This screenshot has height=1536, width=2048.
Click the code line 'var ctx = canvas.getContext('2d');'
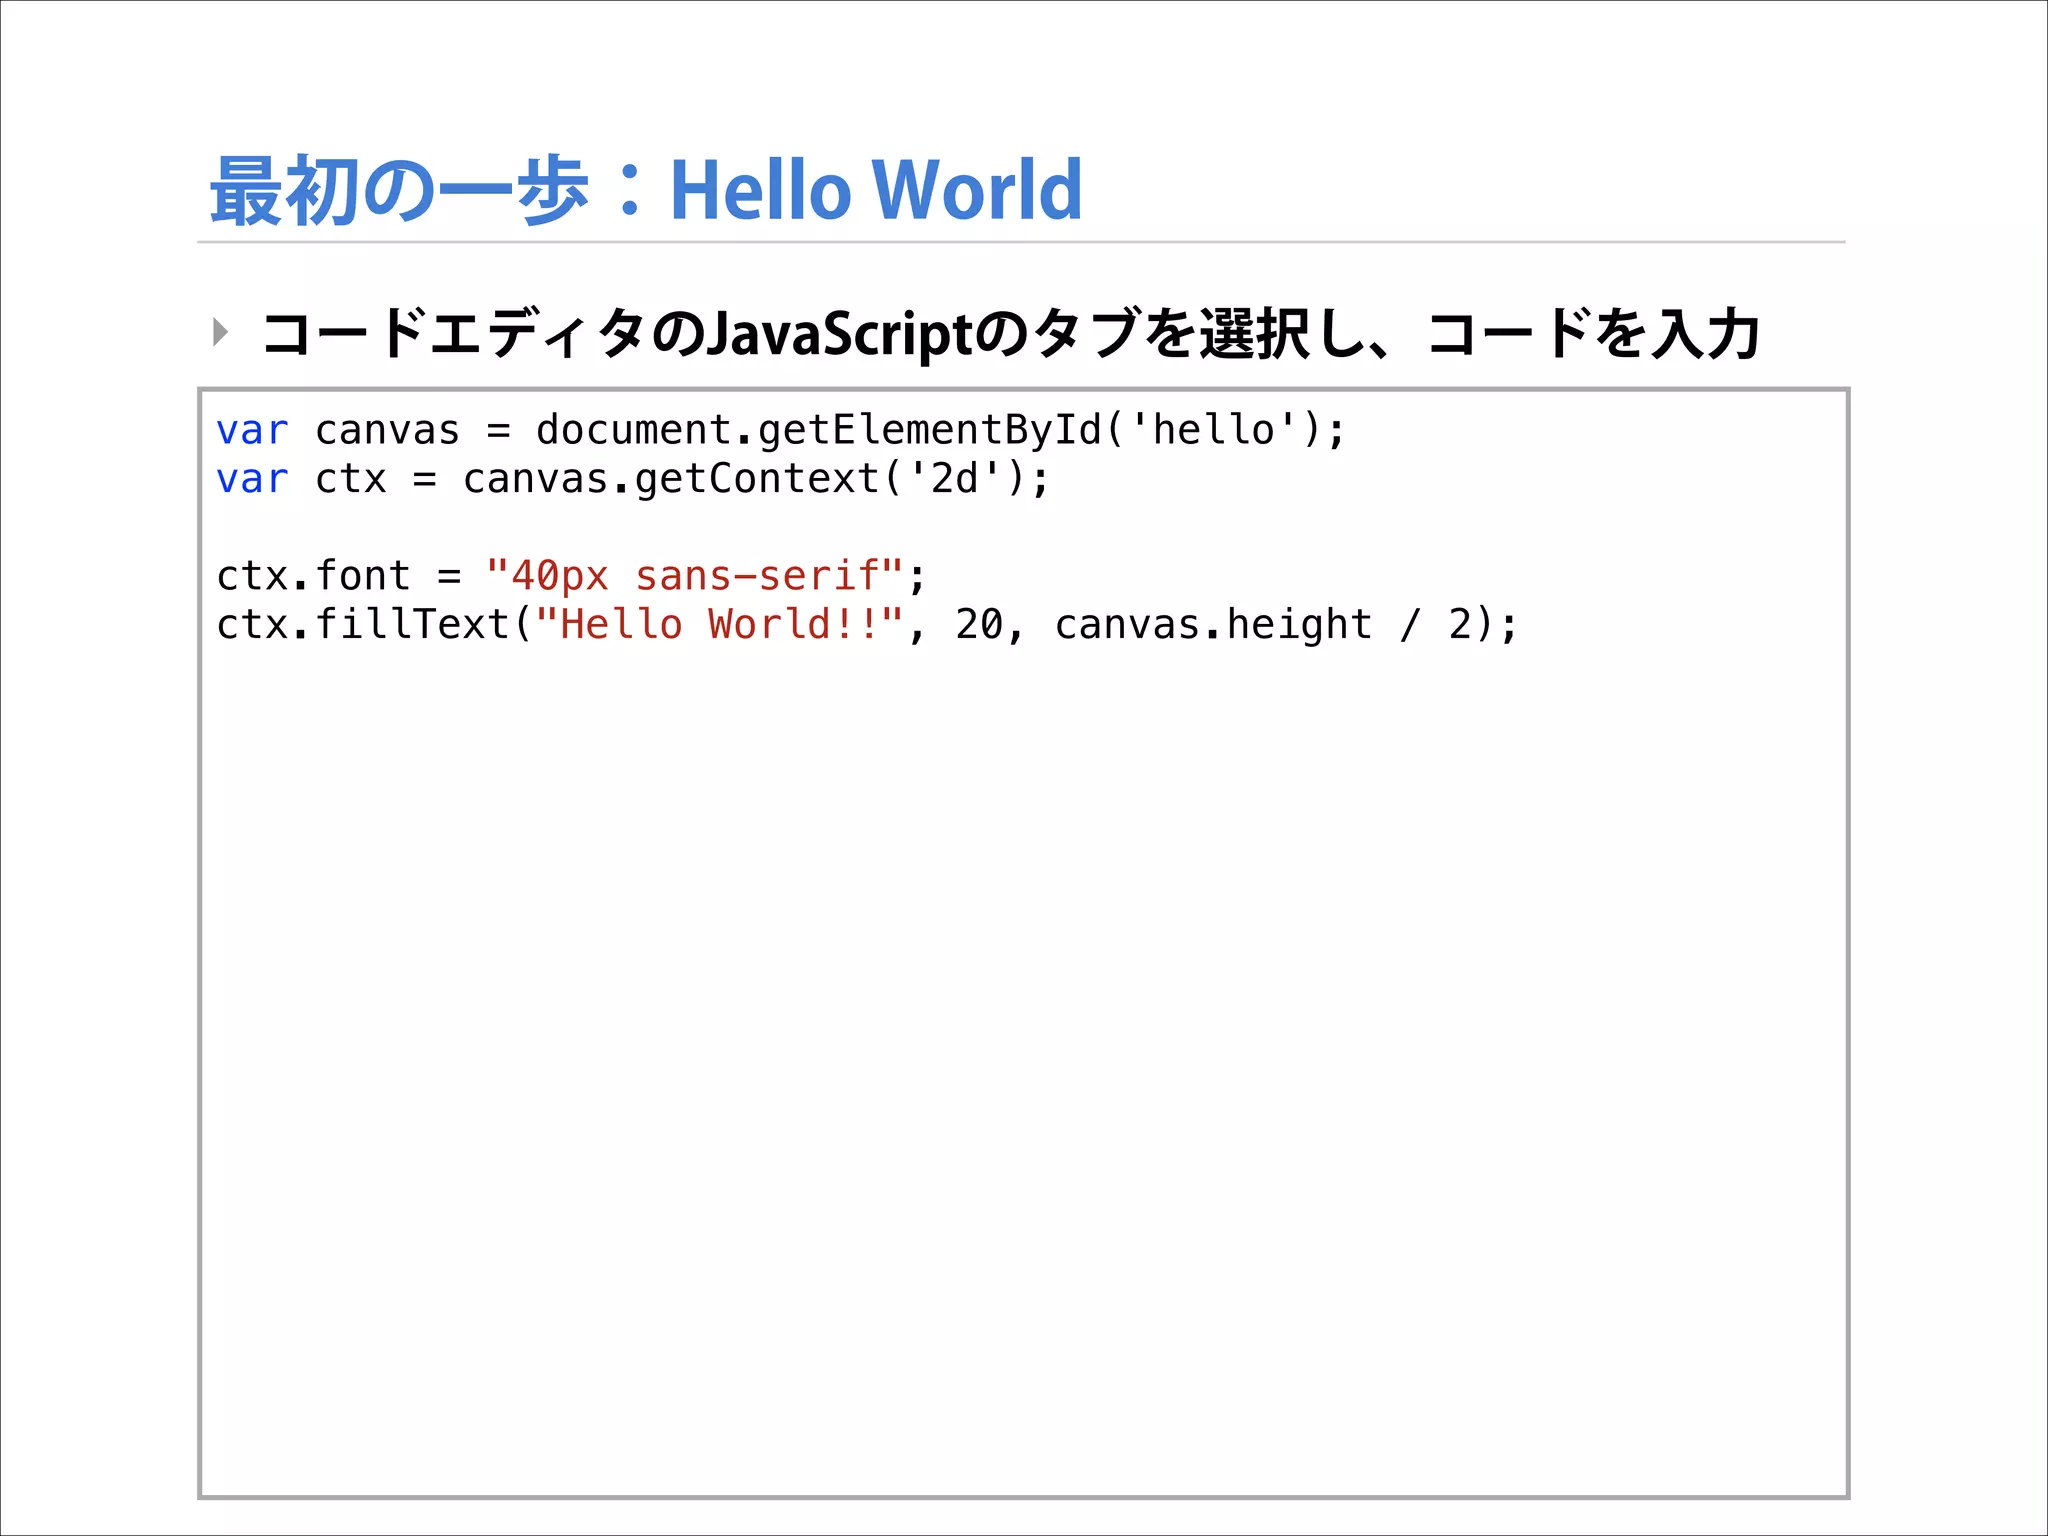point(633,479)
